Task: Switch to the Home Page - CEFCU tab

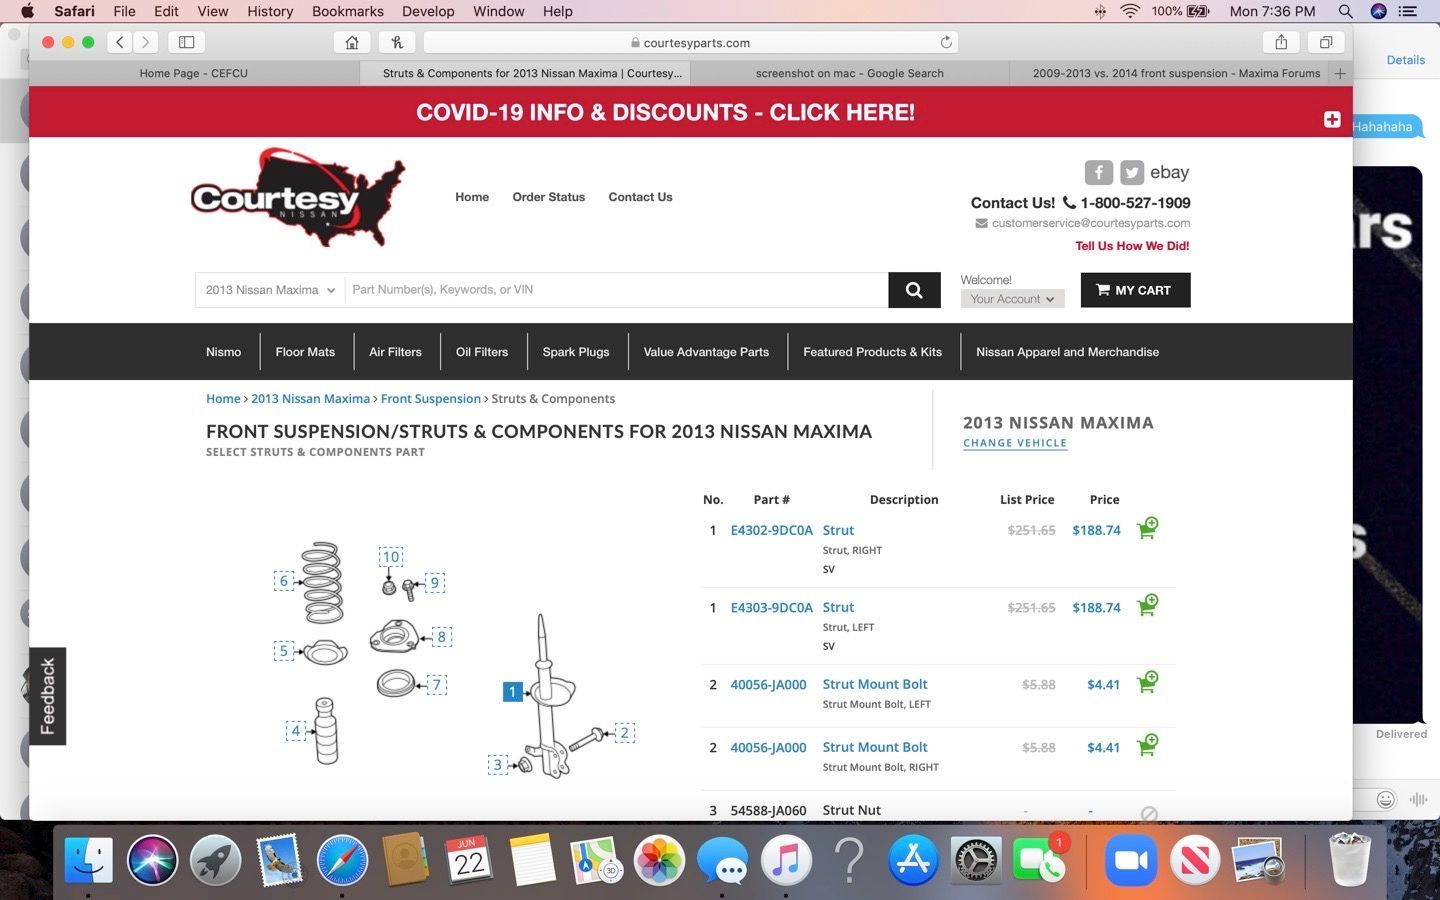Action: 194,73
